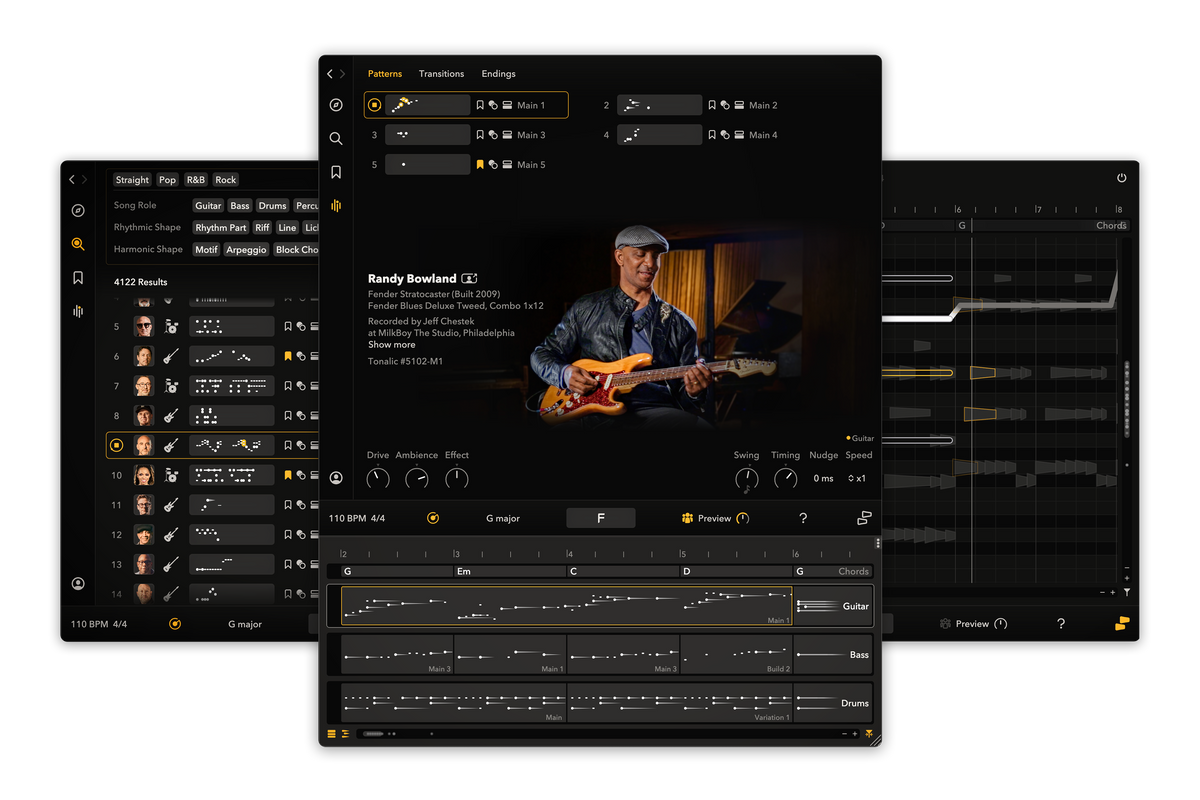Viewport: 1200px width, 800px height.
Task: Zoom in arranger with the plus button
Action: (x=855, y=734)
